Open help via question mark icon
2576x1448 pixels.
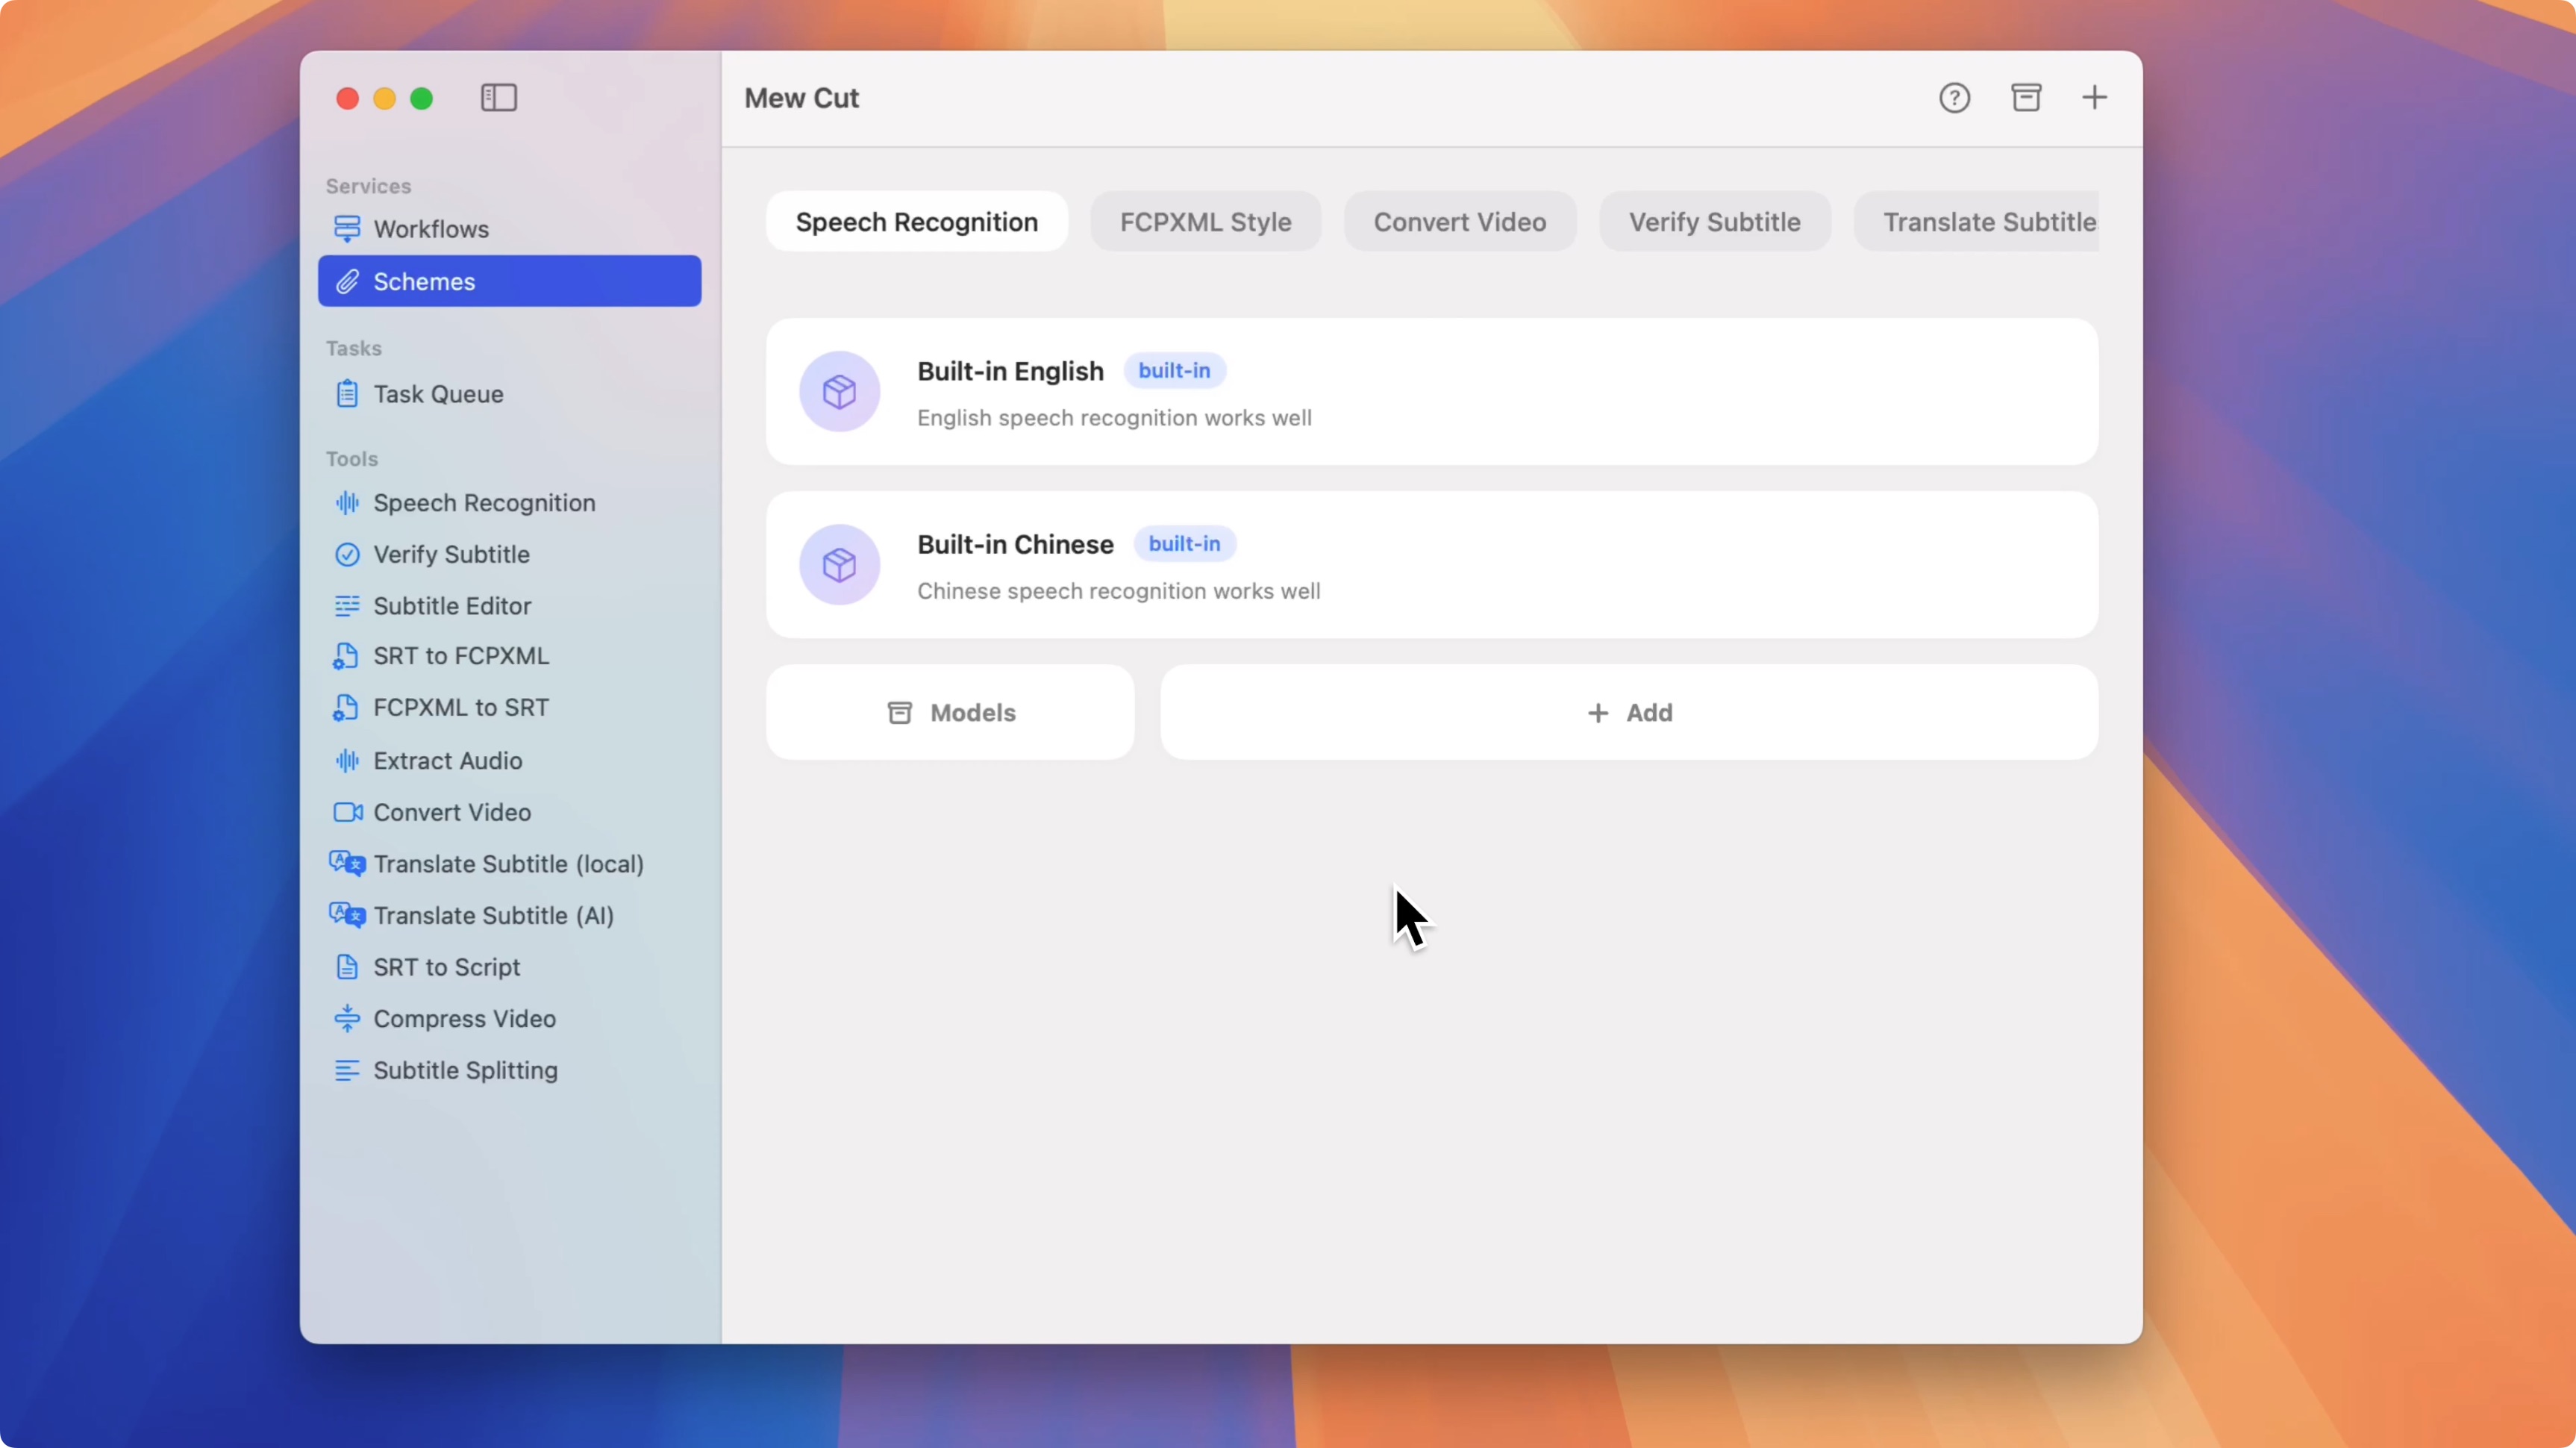coord(1954,98)
